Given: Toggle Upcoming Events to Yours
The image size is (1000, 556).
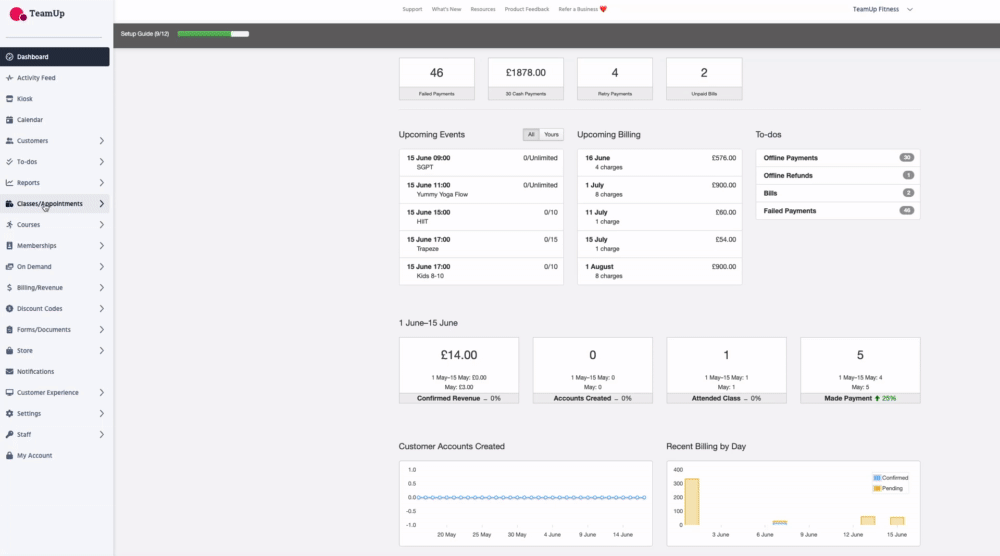Looking at the screenshot, I should coord(551,134).
